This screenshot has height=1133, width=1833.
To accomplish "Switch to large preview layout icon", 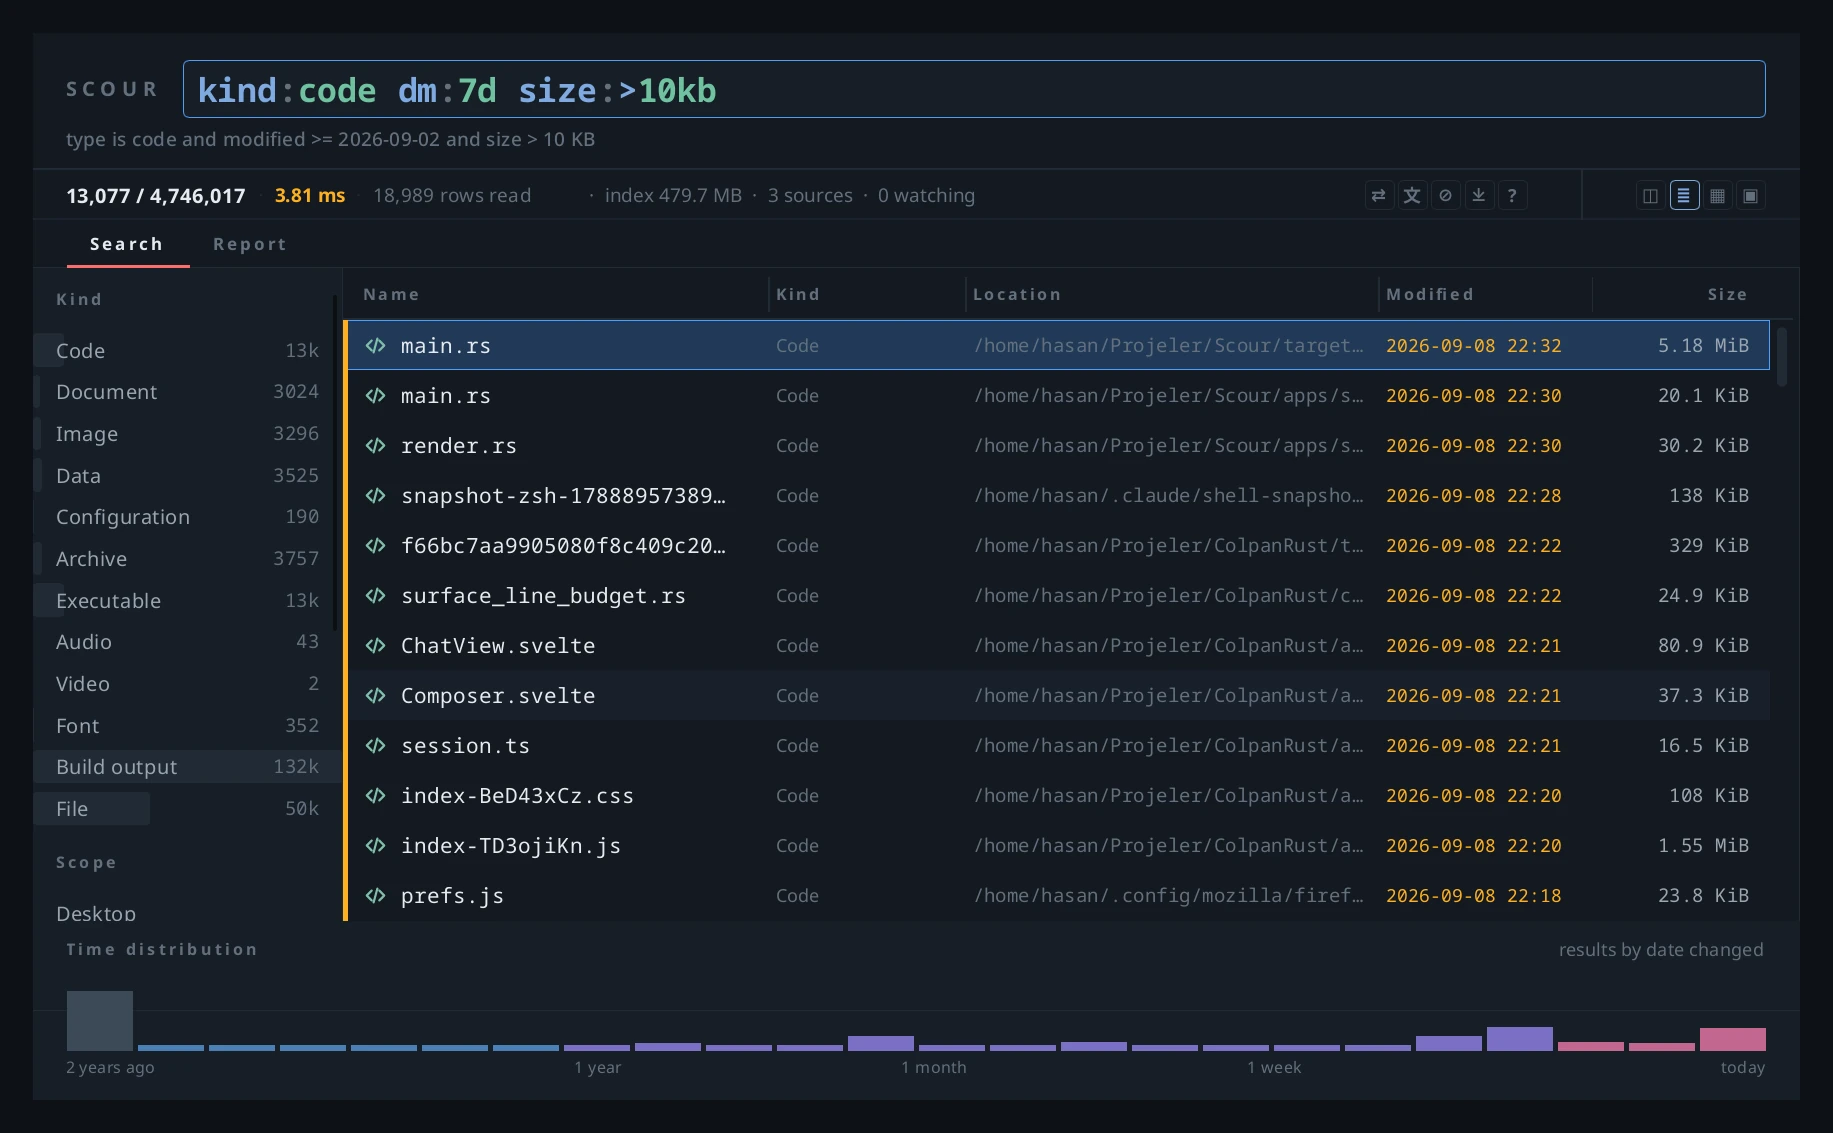I will pos(1750,196).
